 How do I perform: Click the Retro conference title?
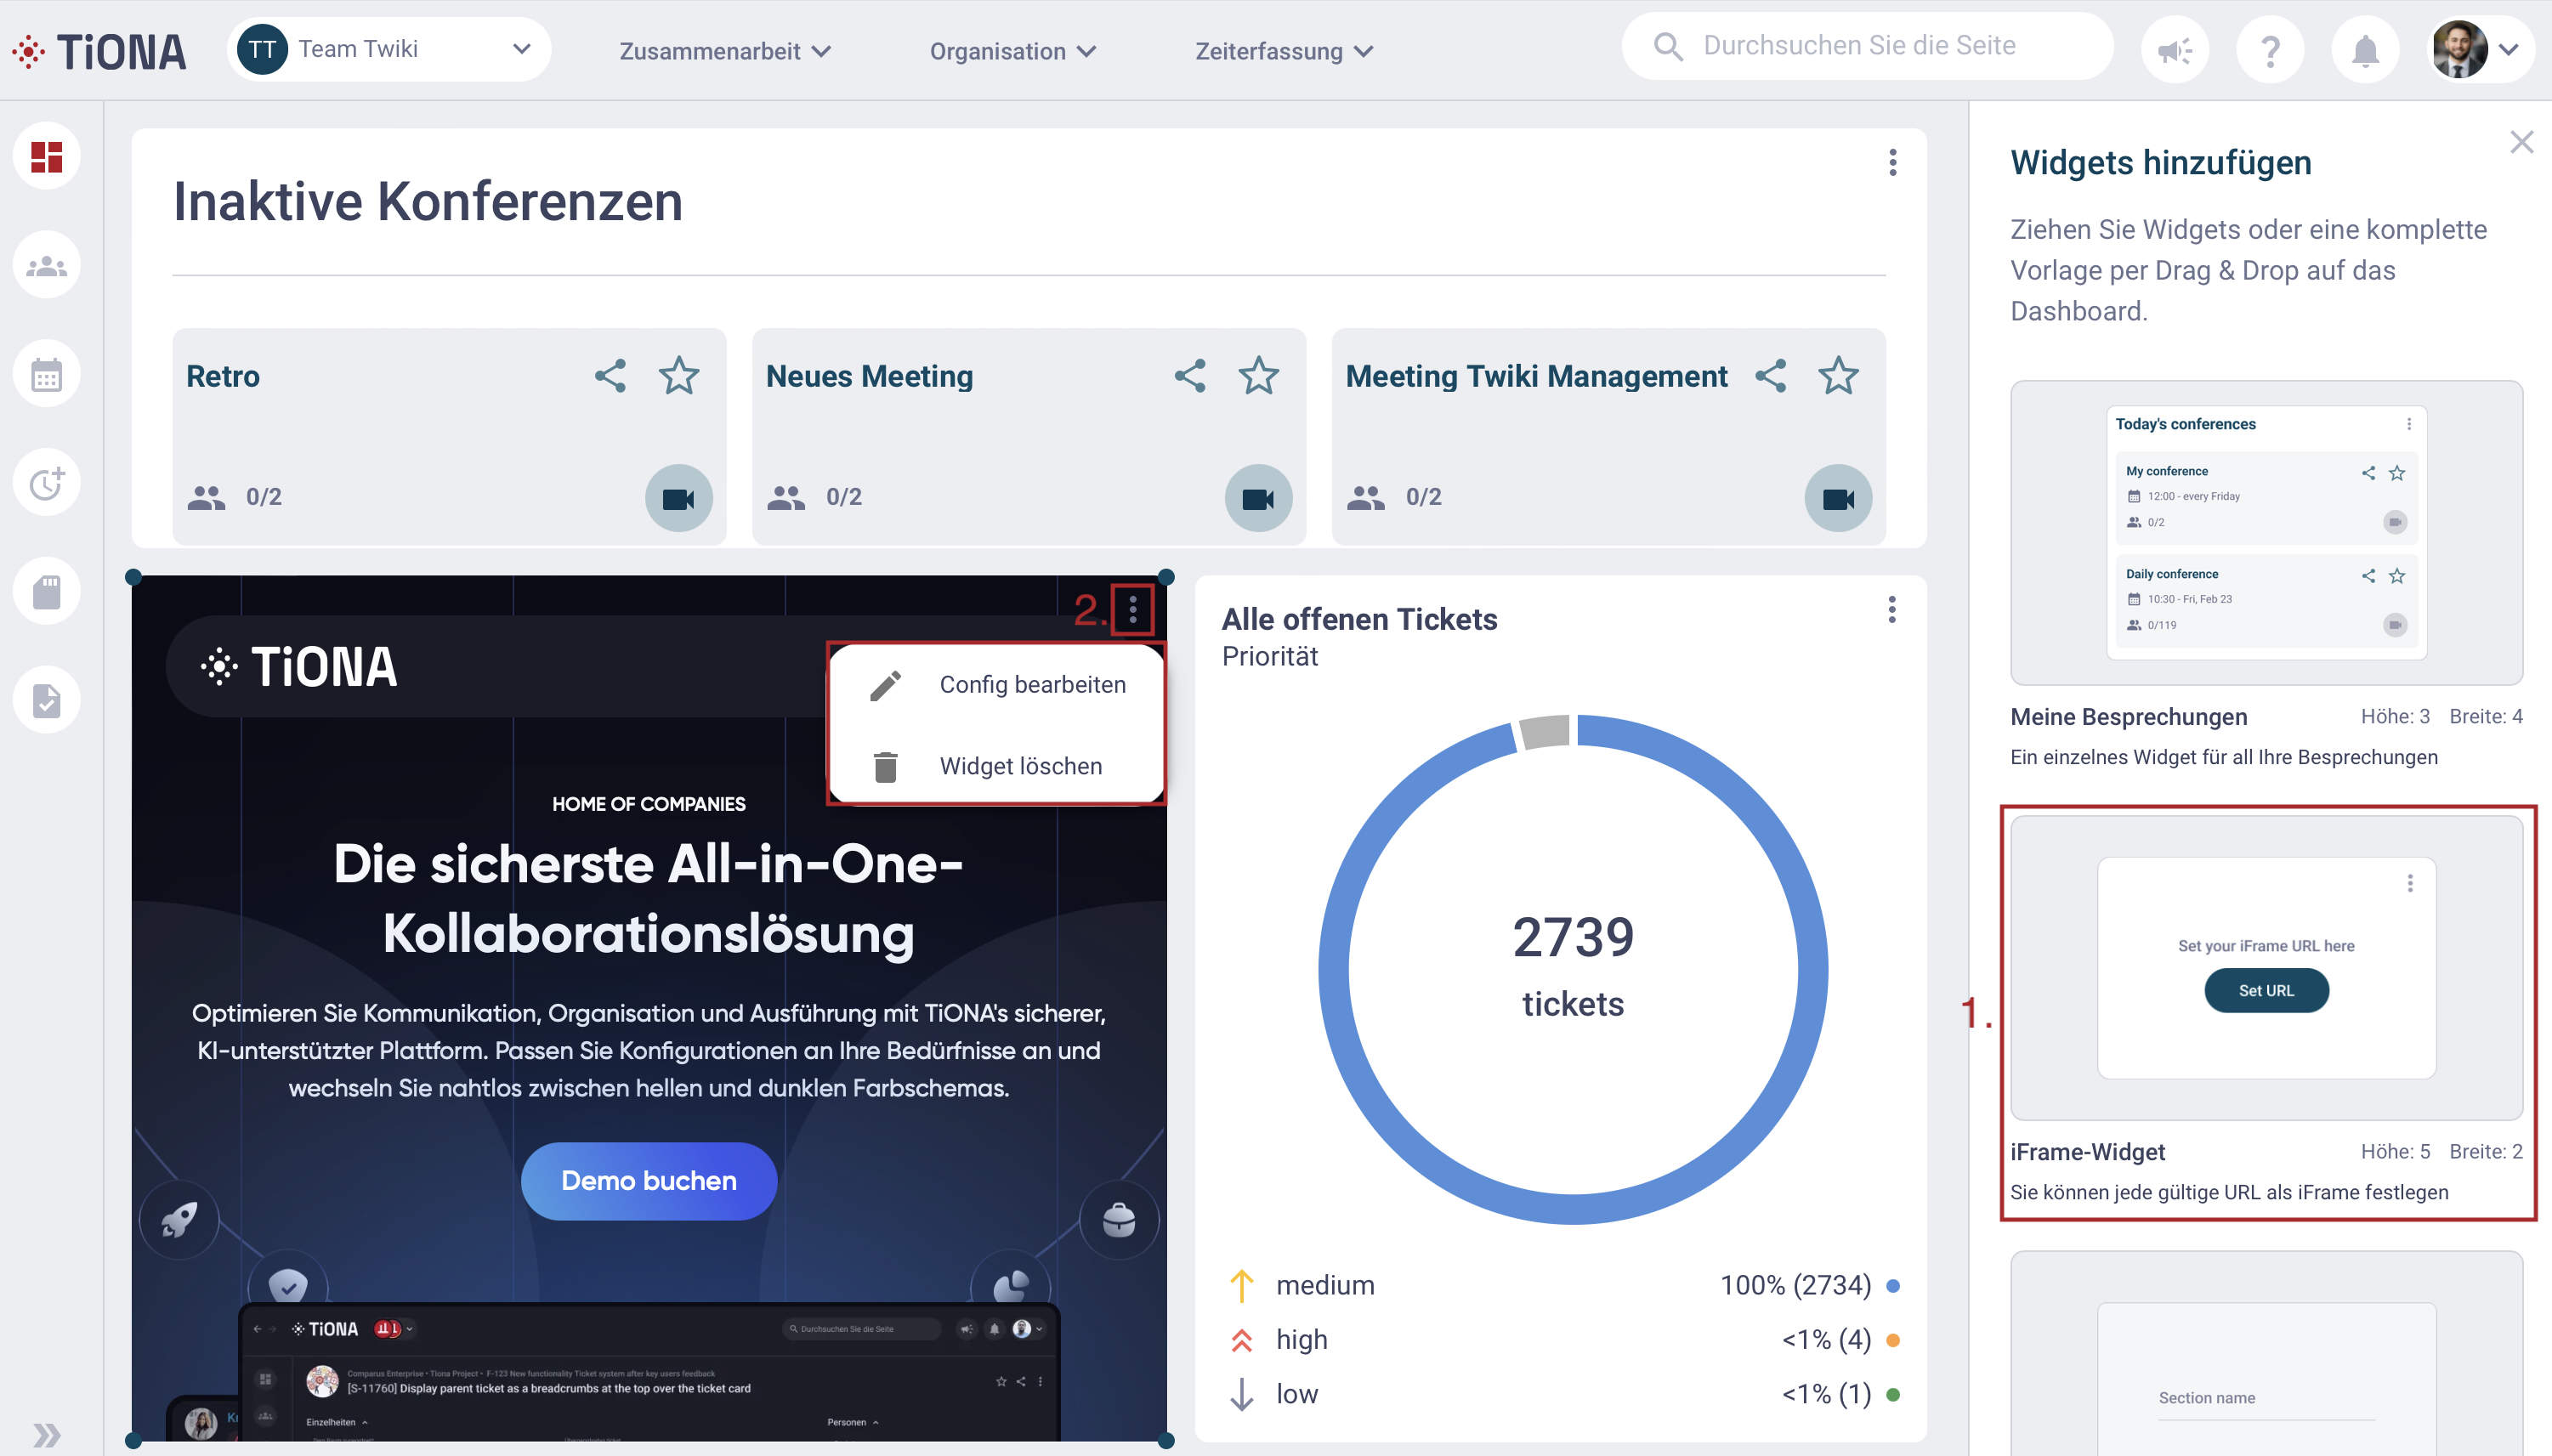[223, 376]
